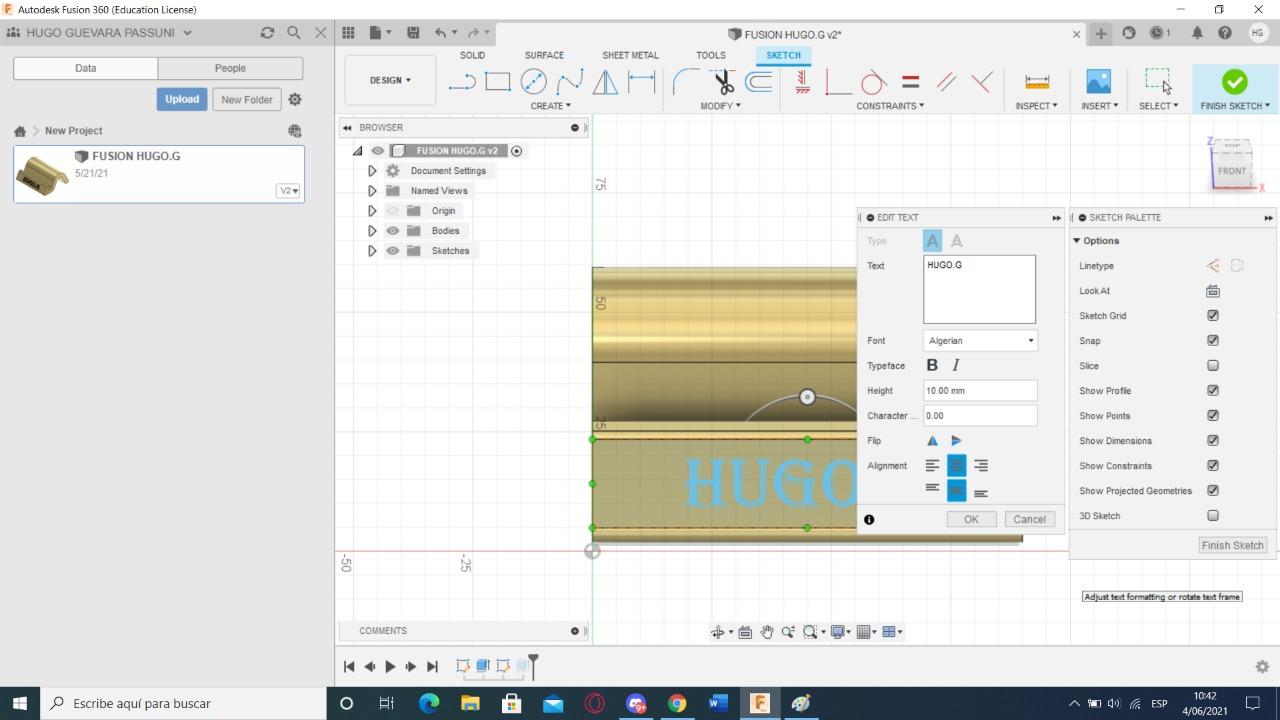Open notifications bell
Screen dimensions: 1280x720
pyautogui.click(x=1197, y=33)
